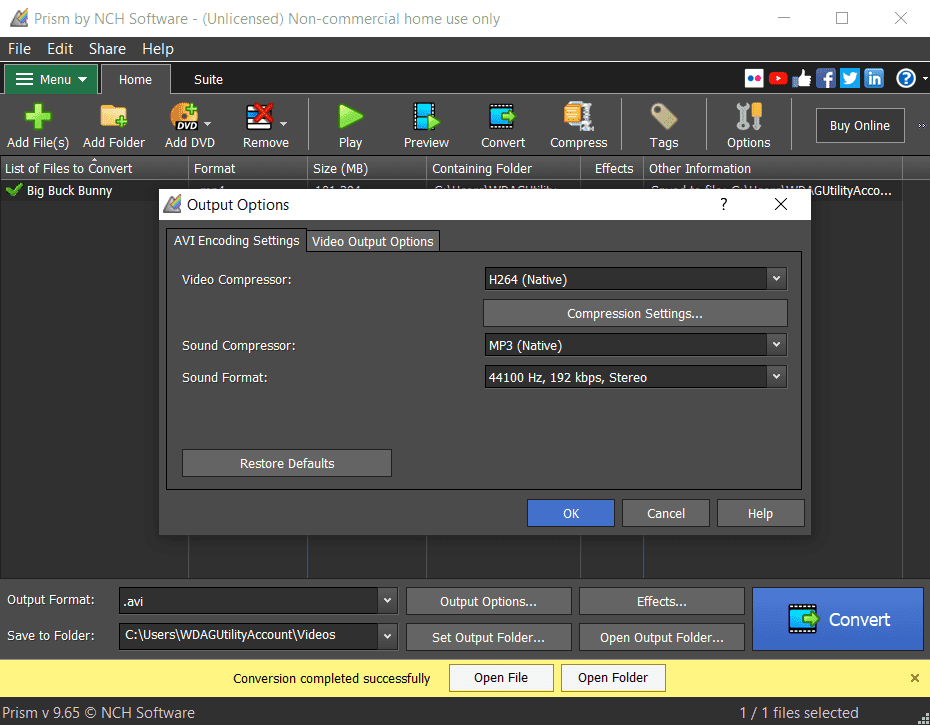Screen dimensions: 930x725
Task: Switch to Video Output Options tab
Action: (372, 241)
